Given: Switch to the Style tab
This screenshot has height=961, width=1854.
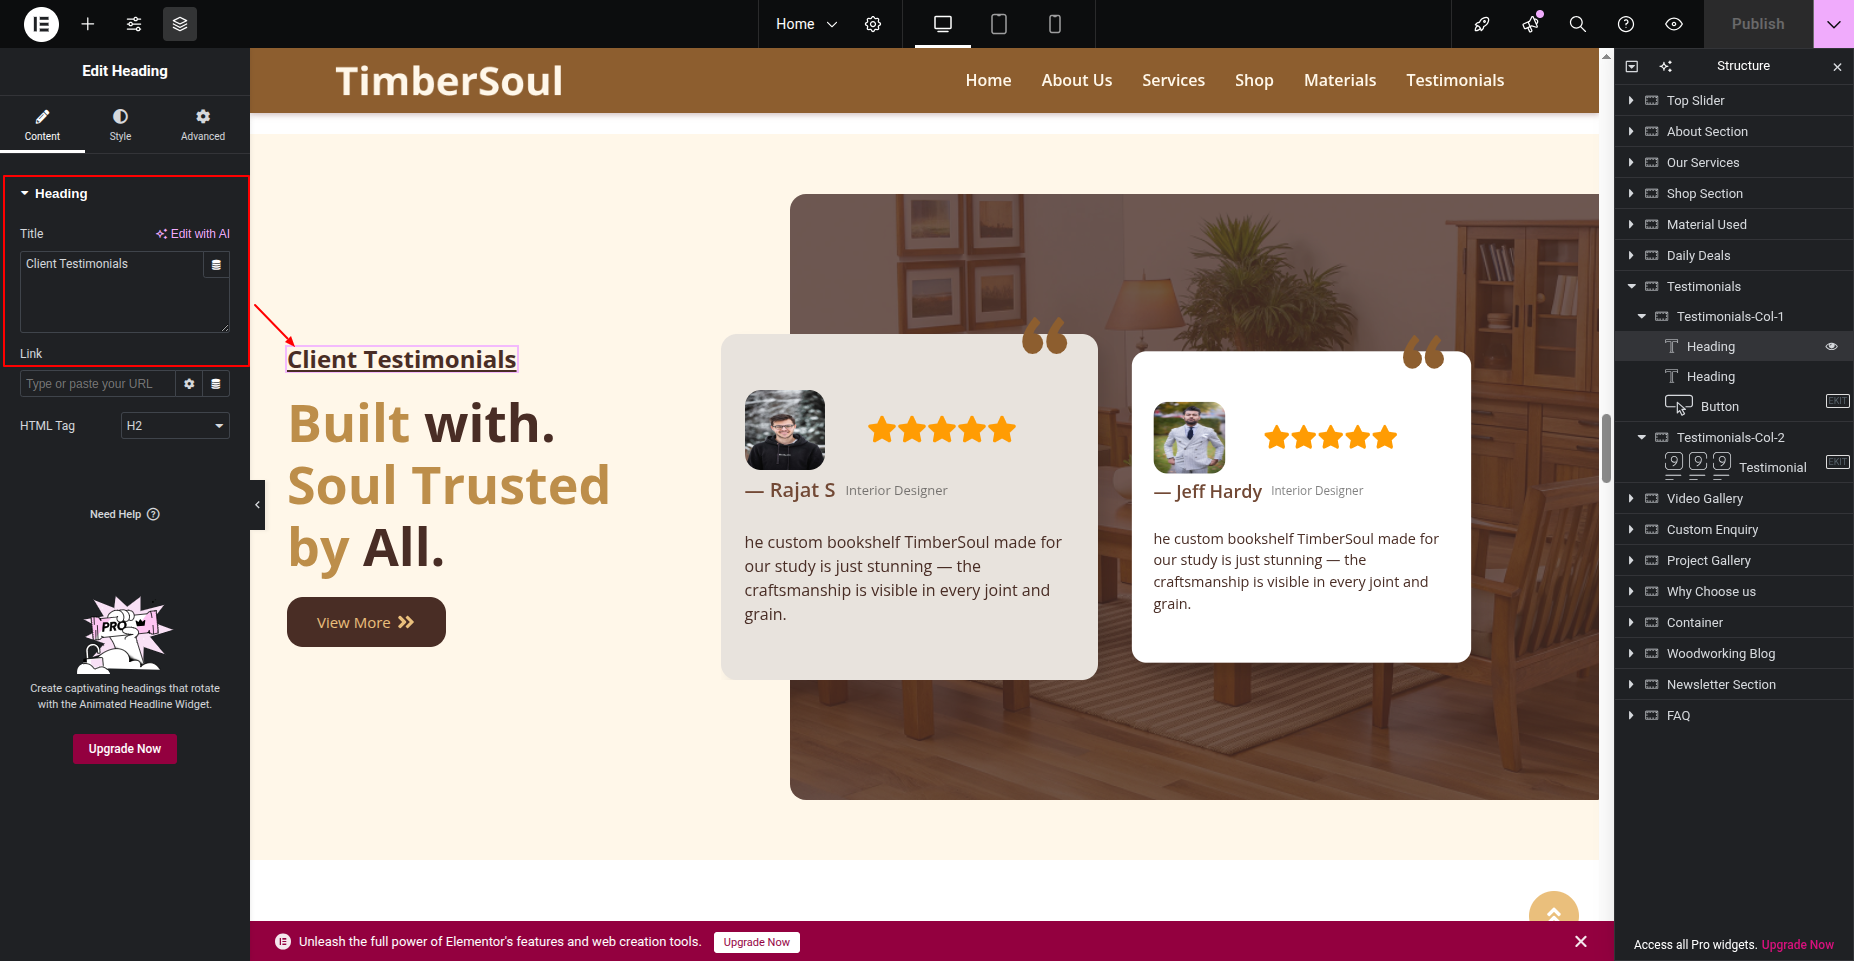Looking at the screenshot, I should coord(120,125).
